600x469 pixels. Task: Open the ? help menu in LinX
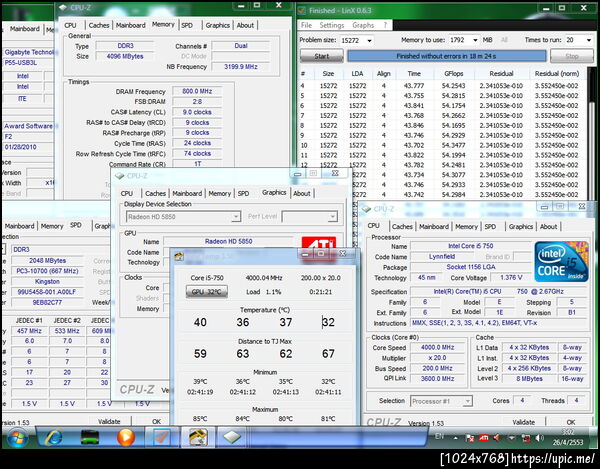point(385,25)
